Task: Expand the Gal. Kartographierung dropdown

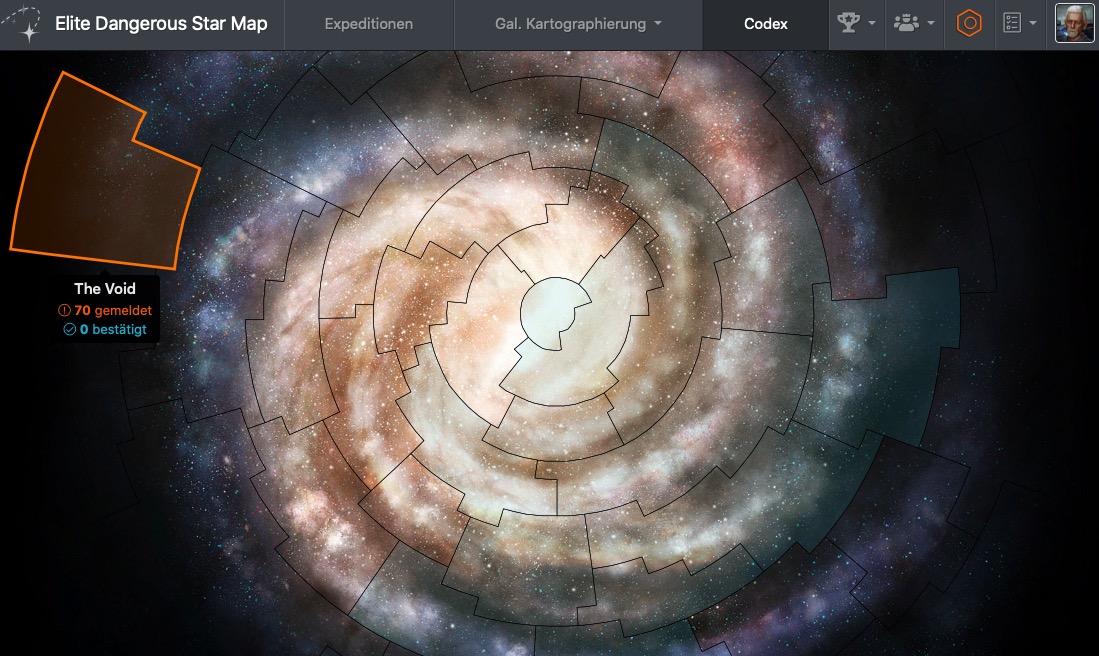Action: (x=578, y=24)
